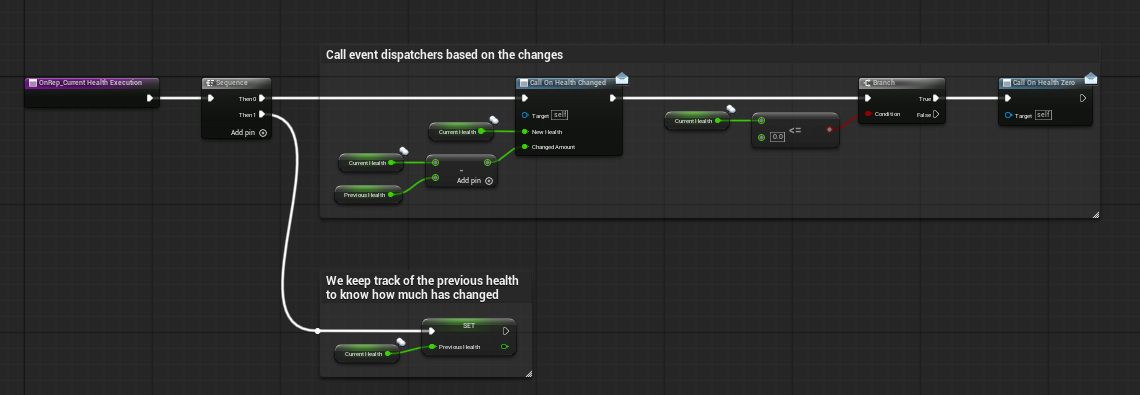
Task: Click the SET node's exec input pin
Action: coord(432,331)
